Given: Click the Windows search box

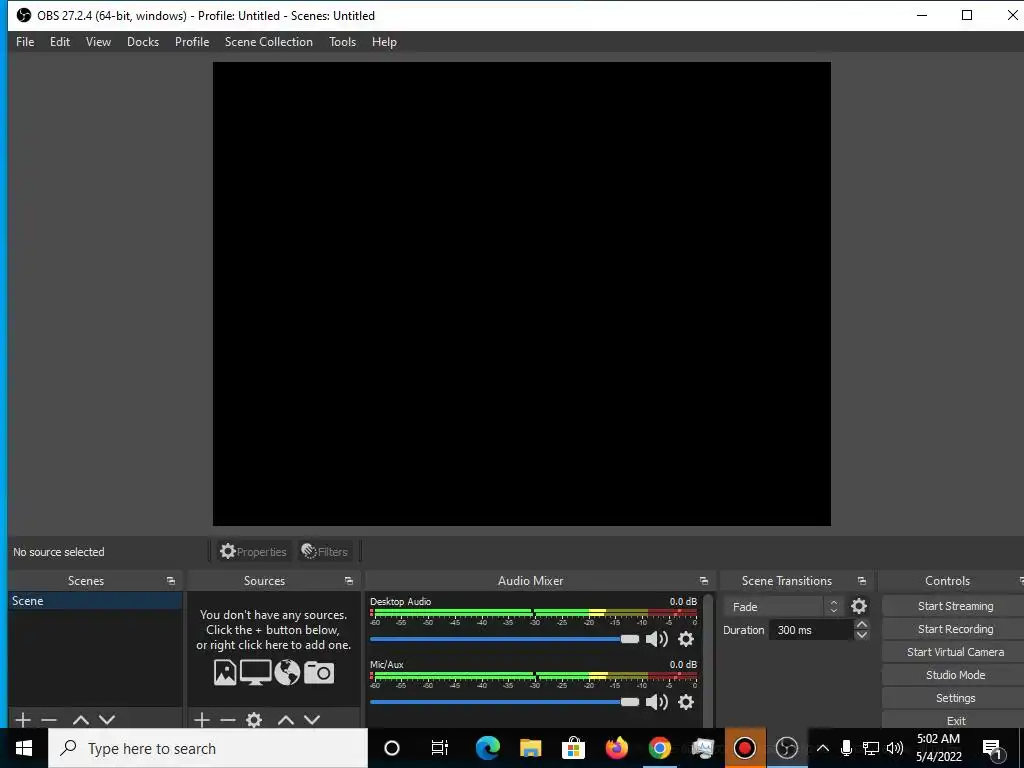Looking at the screenshot, I should pos(208,748).
